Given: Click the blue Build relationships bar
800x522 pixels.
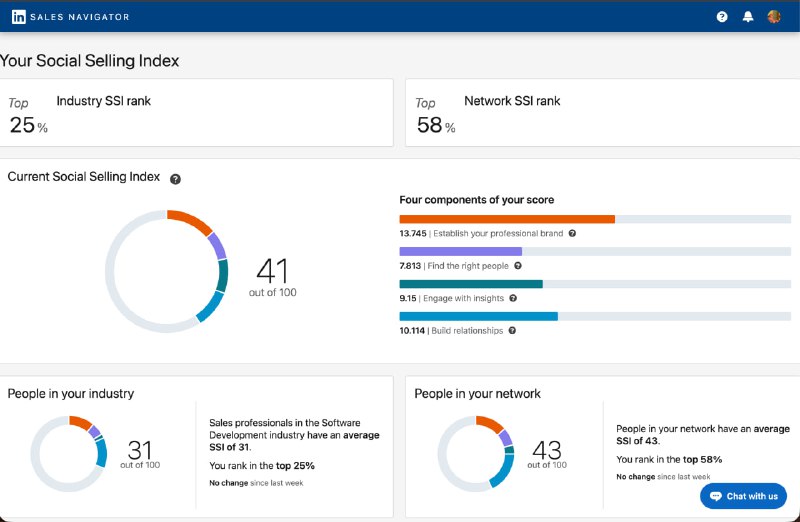Looking at the screenshot, I should tap(478, 317).
